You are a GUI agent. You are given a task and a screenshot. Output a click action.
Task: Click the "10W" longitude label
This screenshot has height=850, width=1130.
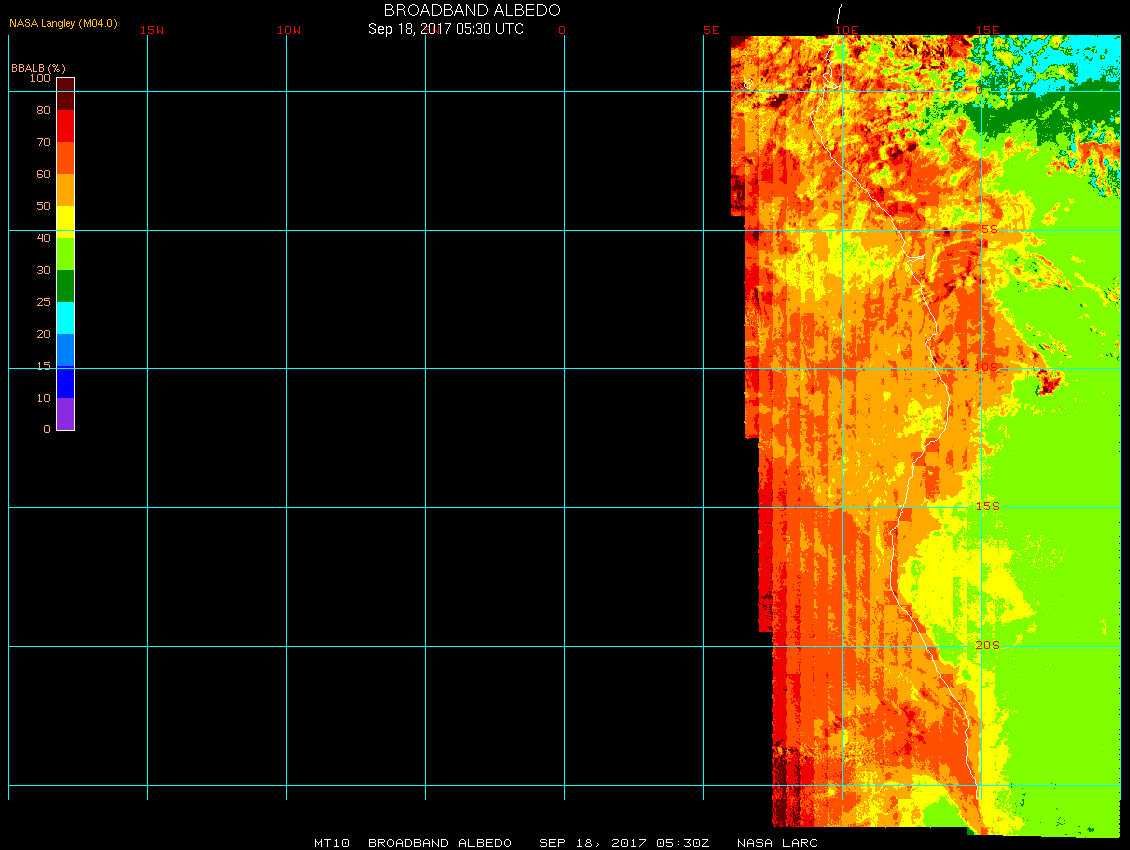[x=289, y=30]
